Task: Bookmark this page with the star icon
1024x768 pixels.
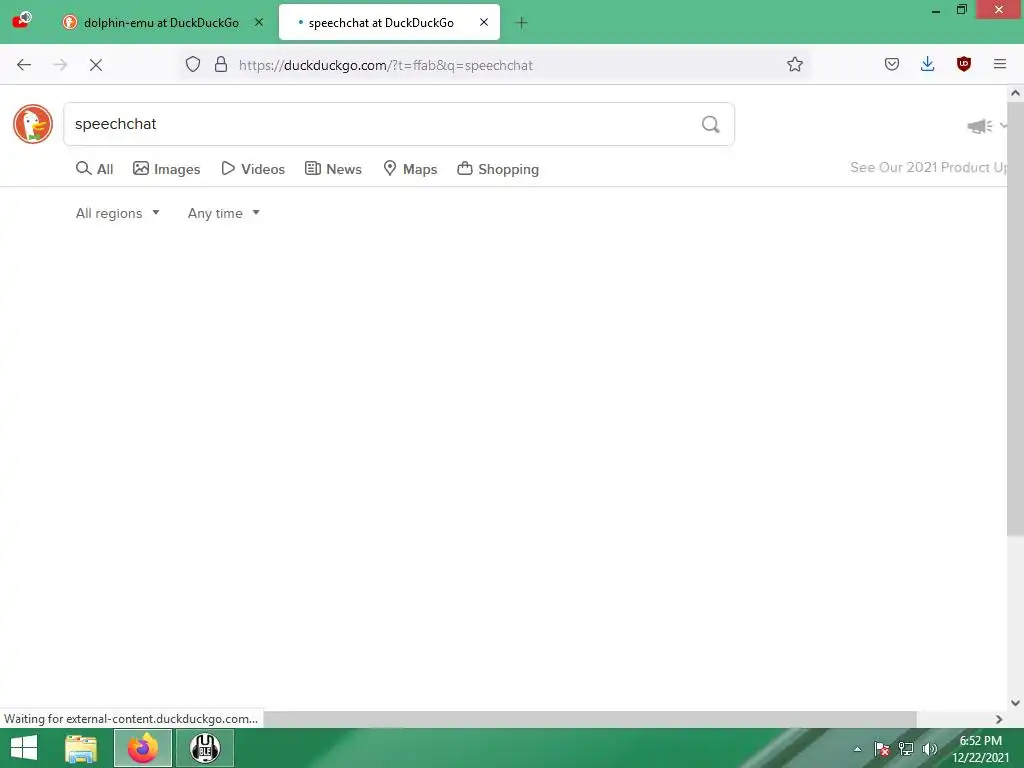Action: tap(795, 65)
